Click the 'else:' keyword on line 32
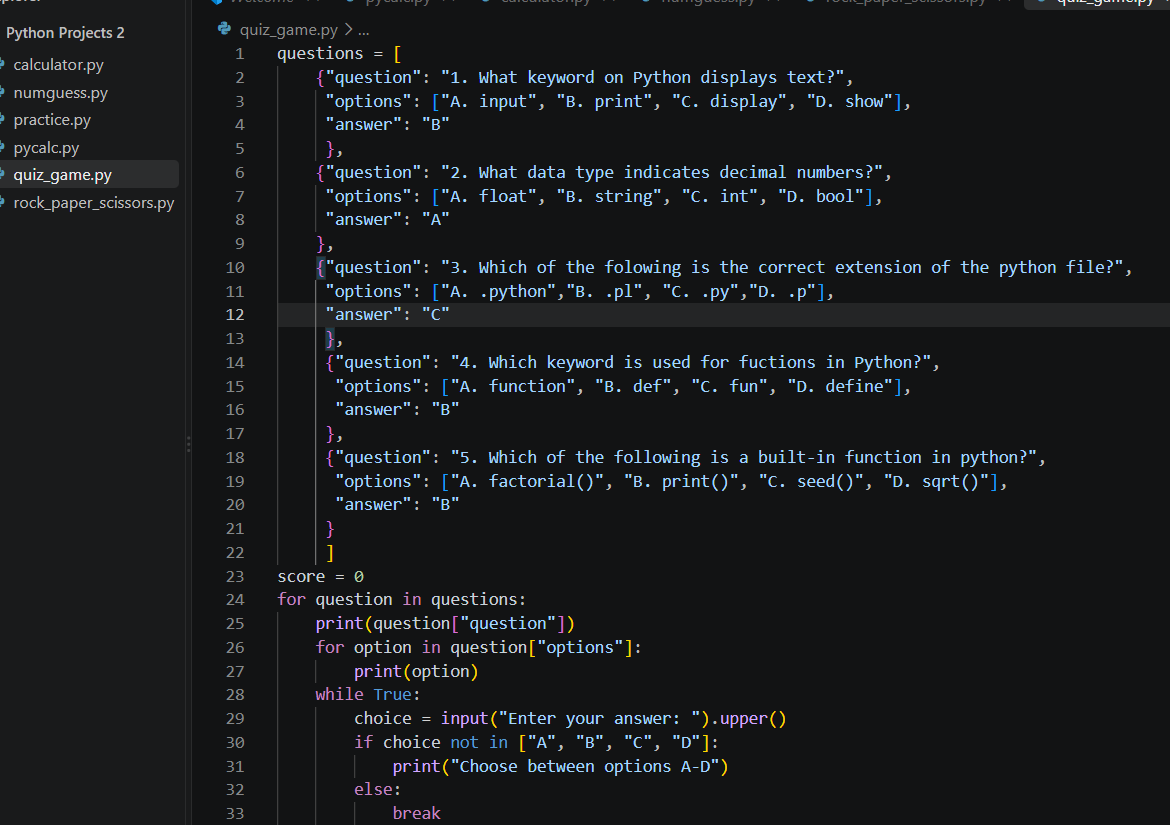1170x825 pixels. coord(378,789)
